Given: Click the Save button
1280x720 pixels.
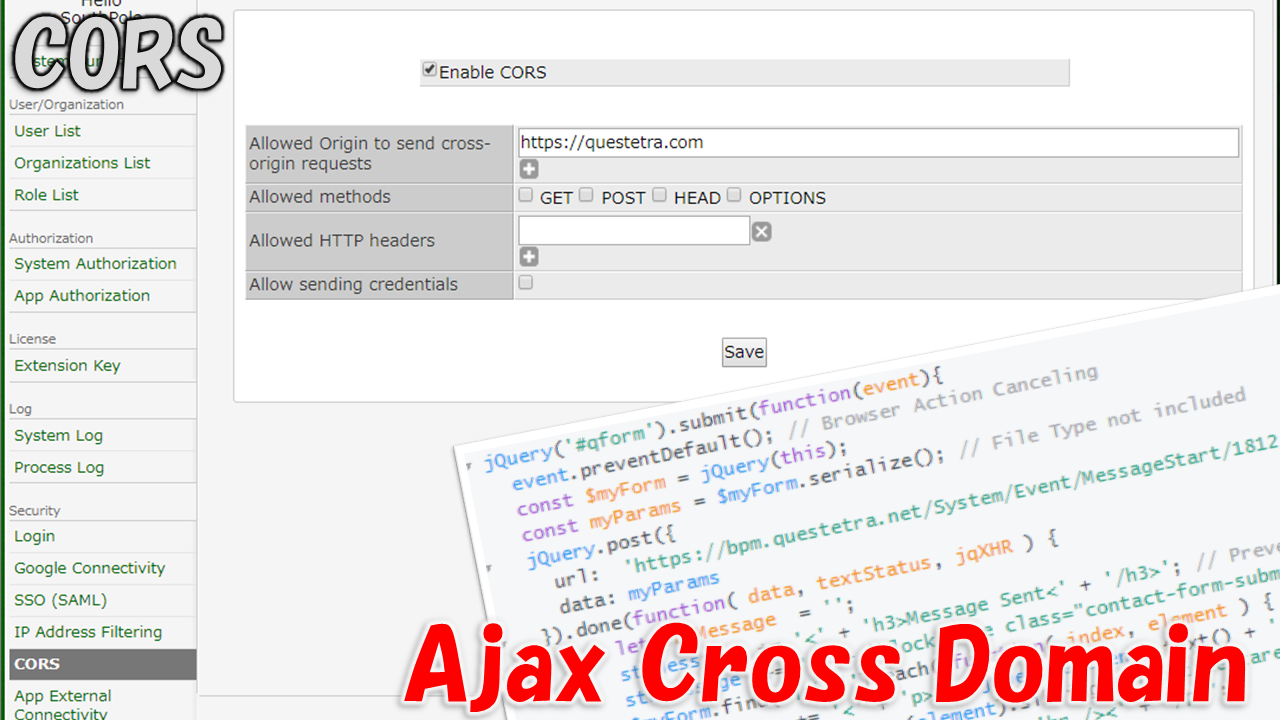Looking at the screenshot, I should tap(744, 352).
